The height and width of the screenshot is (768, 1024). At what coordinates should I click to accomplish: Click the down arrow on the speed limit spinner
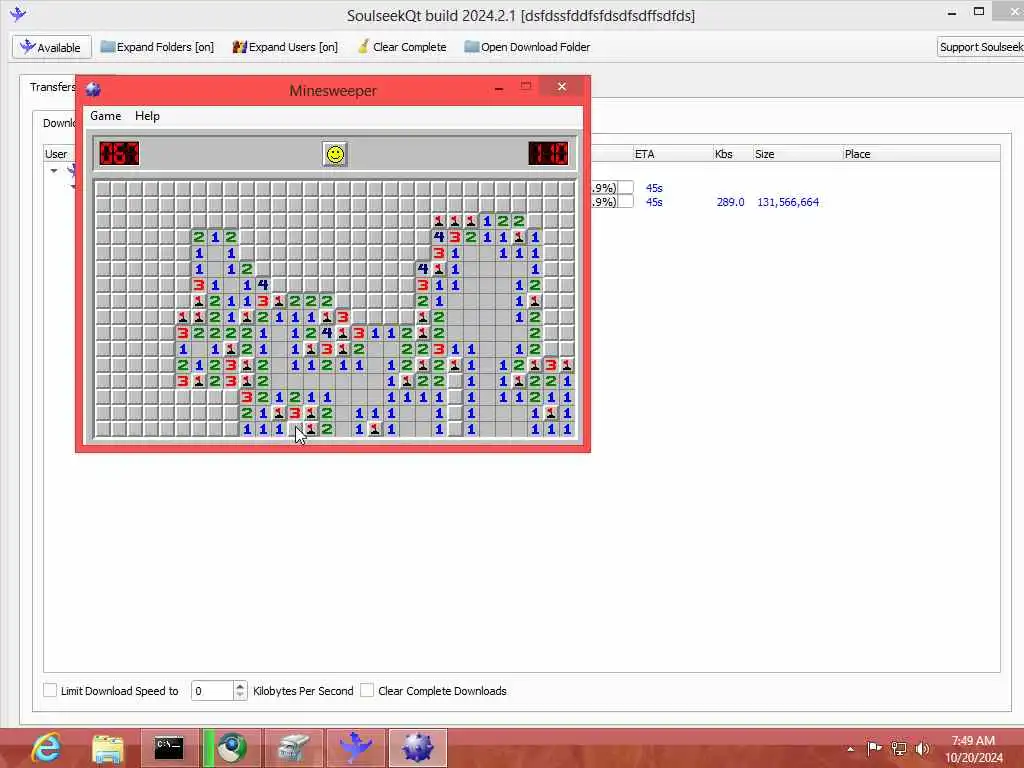[240, 696]
